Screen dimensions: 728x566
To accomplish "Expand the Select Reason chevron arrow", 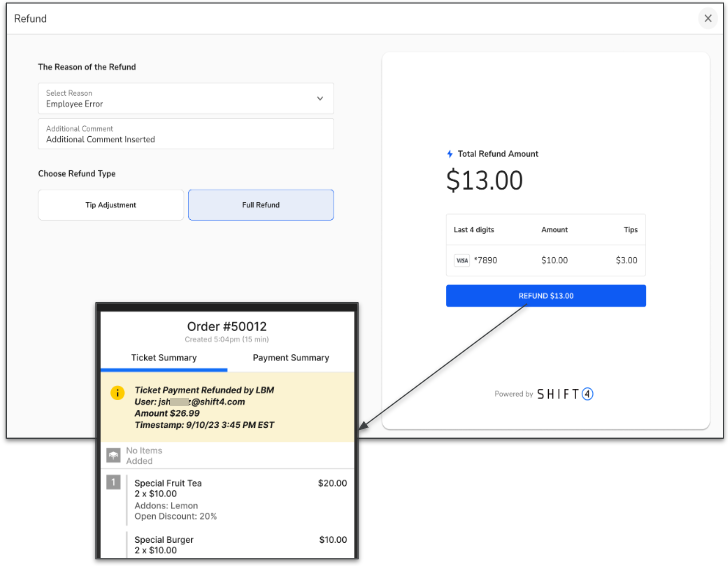I will 320,98.
